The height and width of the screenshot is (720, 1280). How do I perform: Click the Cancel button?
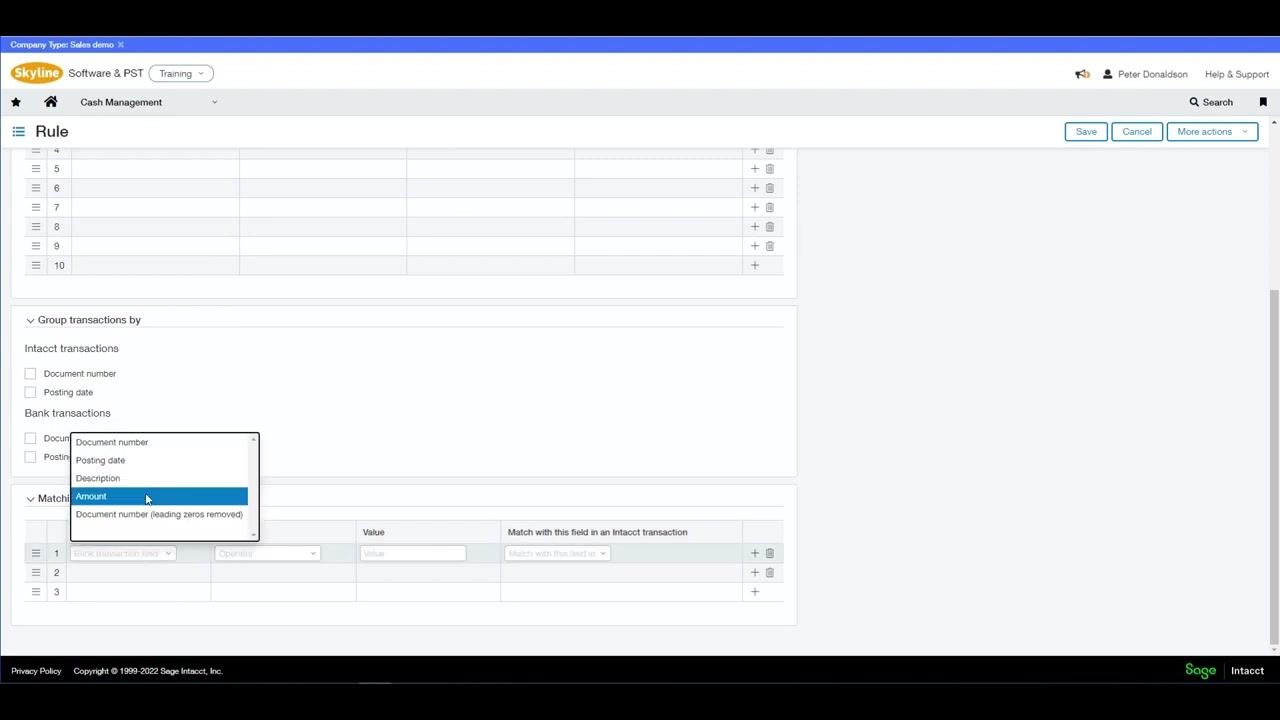pos(1137,132)
